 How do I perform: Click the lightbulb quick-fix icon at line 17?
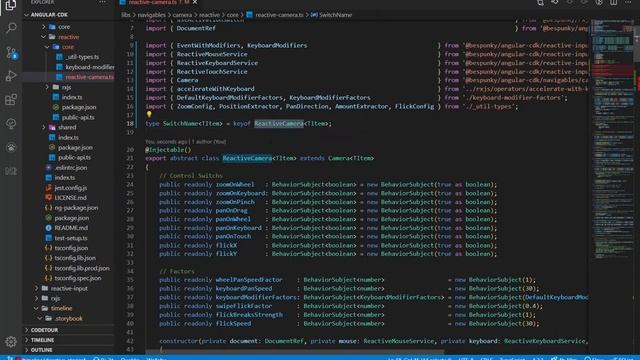click(149, 115)
